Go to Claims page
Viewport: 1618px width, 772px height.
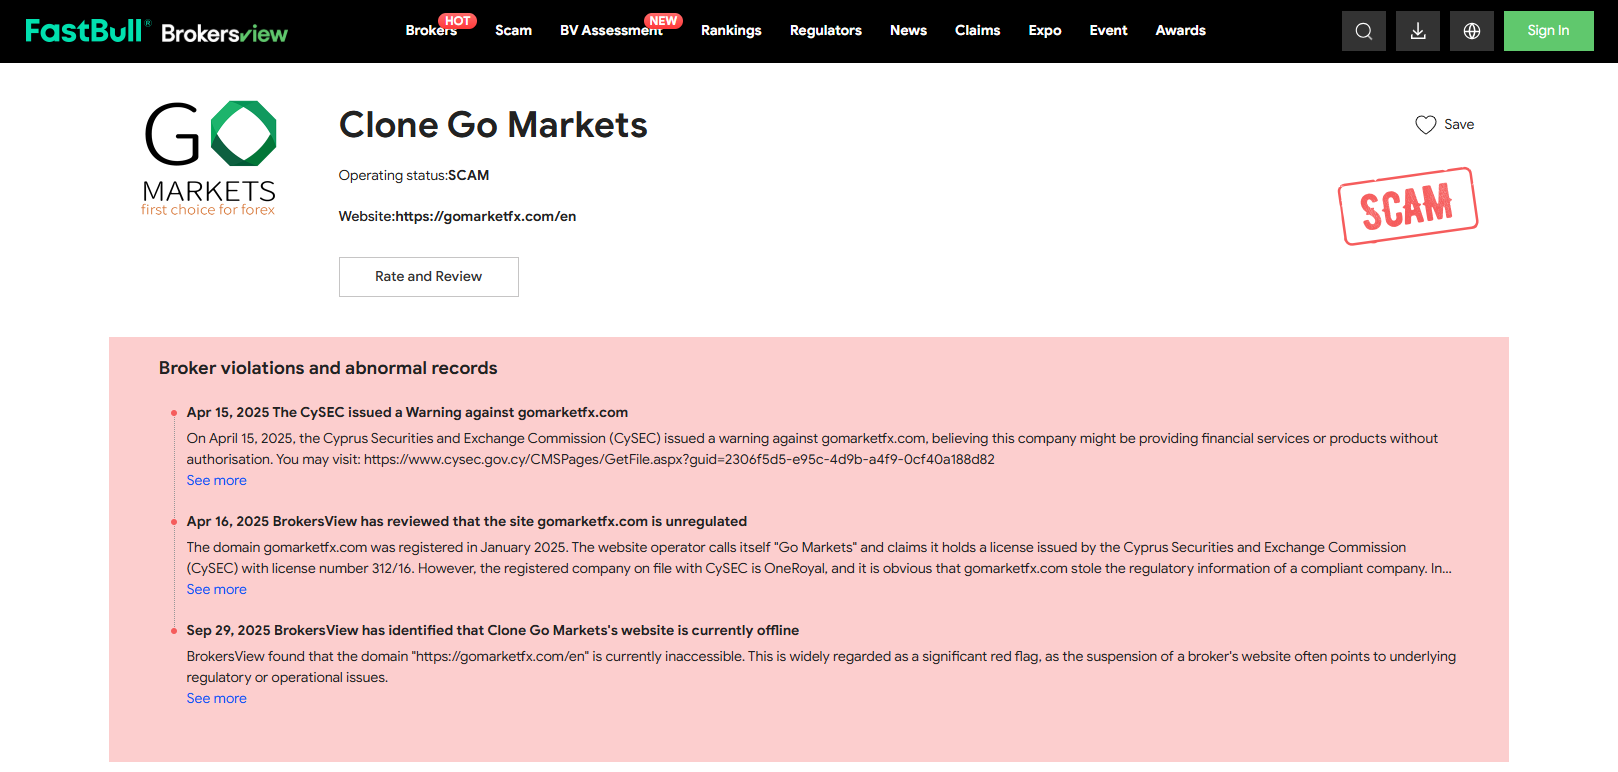977,31
